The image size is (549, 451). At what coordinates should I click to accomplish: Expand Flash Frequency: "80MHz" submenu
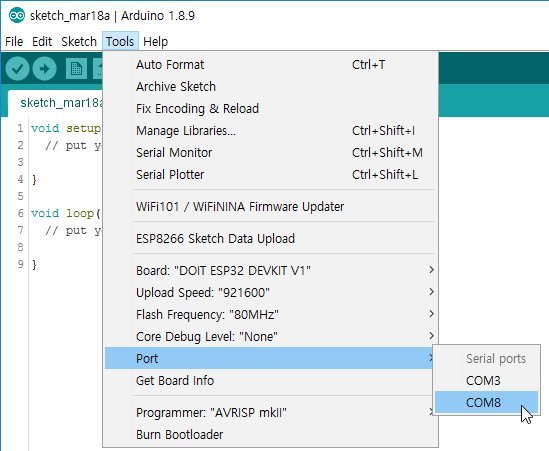click(x=271, y=314)
